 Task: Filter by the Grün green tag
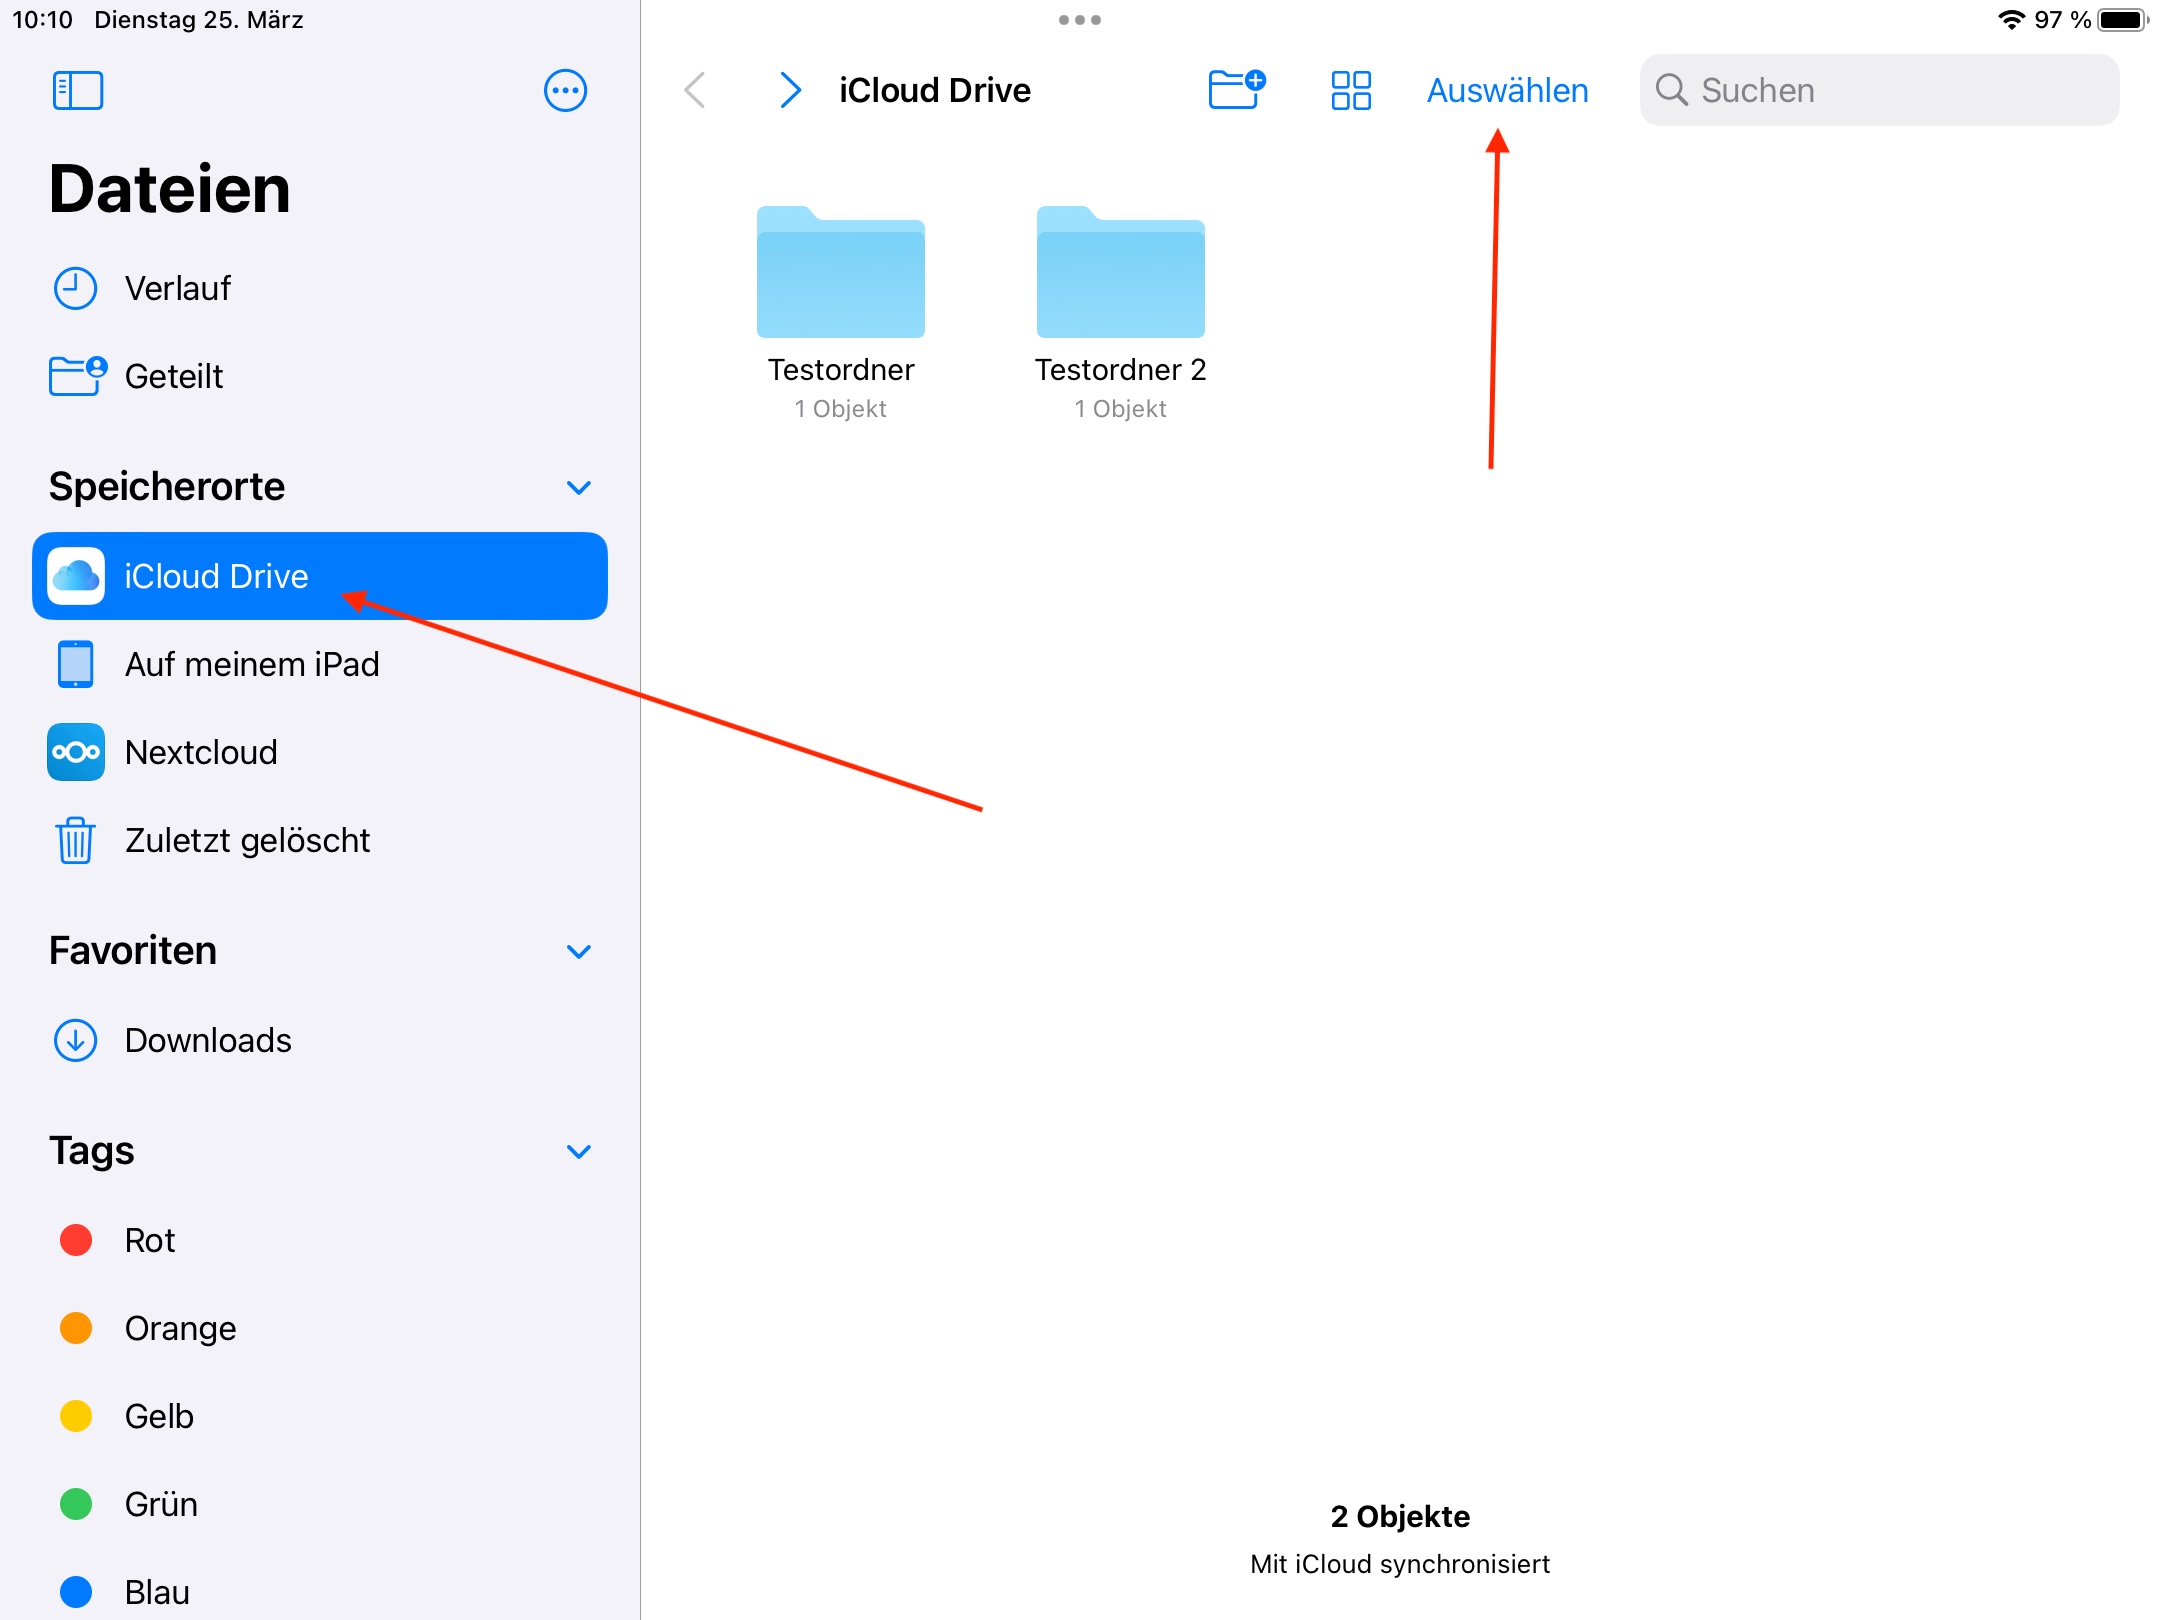[160, 1504]
